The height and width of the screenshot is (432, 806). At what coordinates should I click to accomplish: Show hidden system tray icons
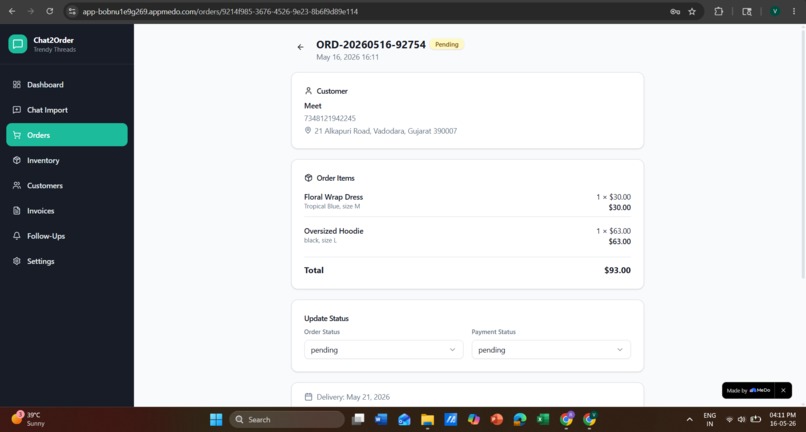689,420
